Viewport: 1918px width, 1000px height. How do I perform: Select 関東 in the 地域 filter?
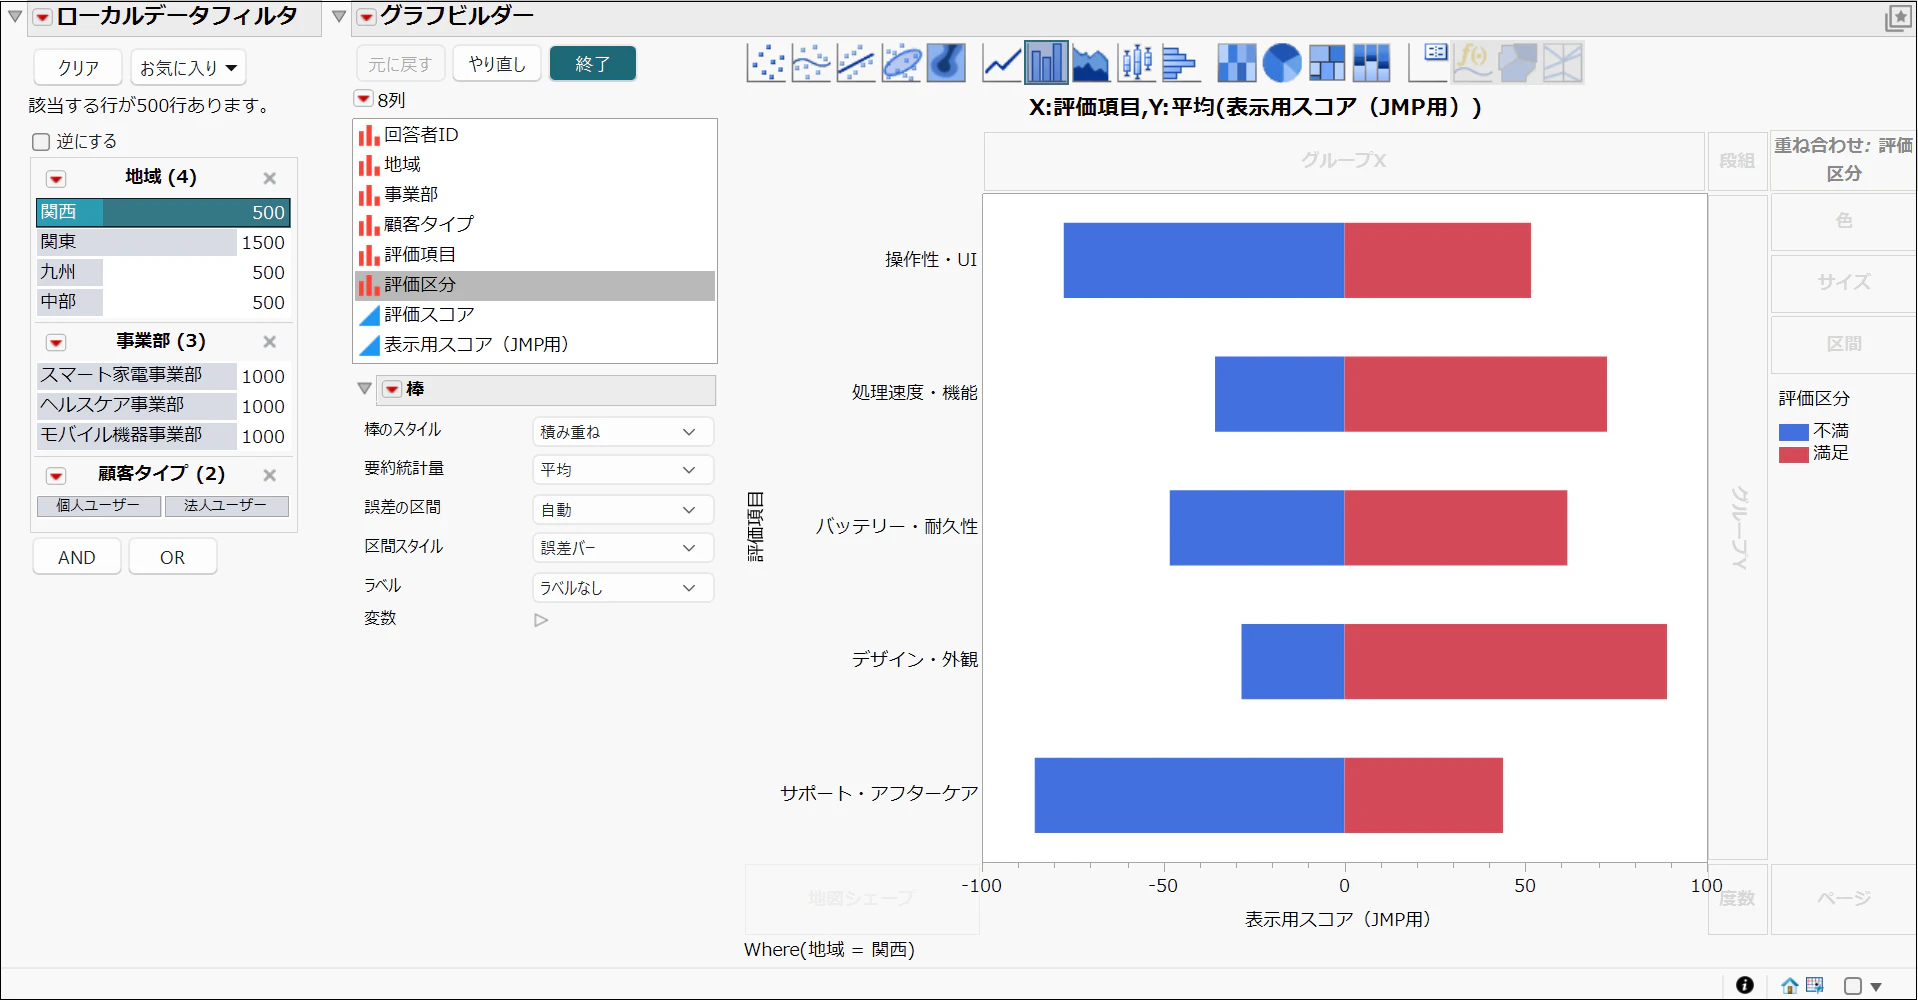click(x=163, y=242)
